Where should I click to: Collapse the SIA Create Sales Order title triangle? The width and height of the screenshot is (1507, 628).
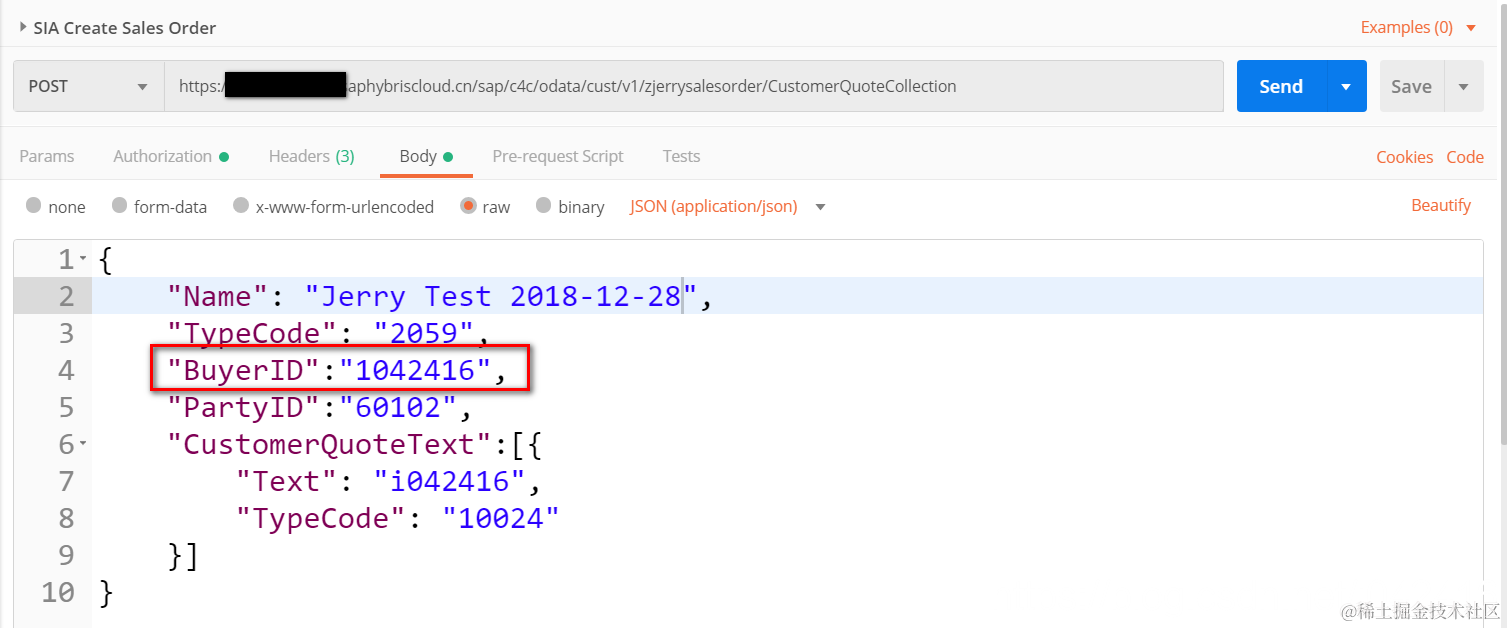pyautogui.click(x=23, y=27)
